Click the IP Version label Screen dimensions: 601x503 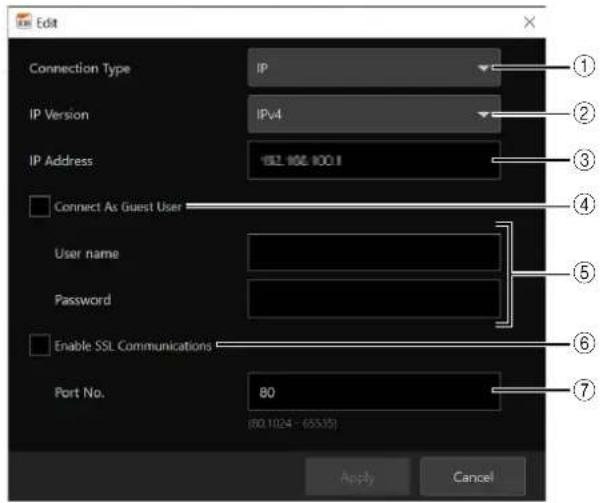(59, 115)
